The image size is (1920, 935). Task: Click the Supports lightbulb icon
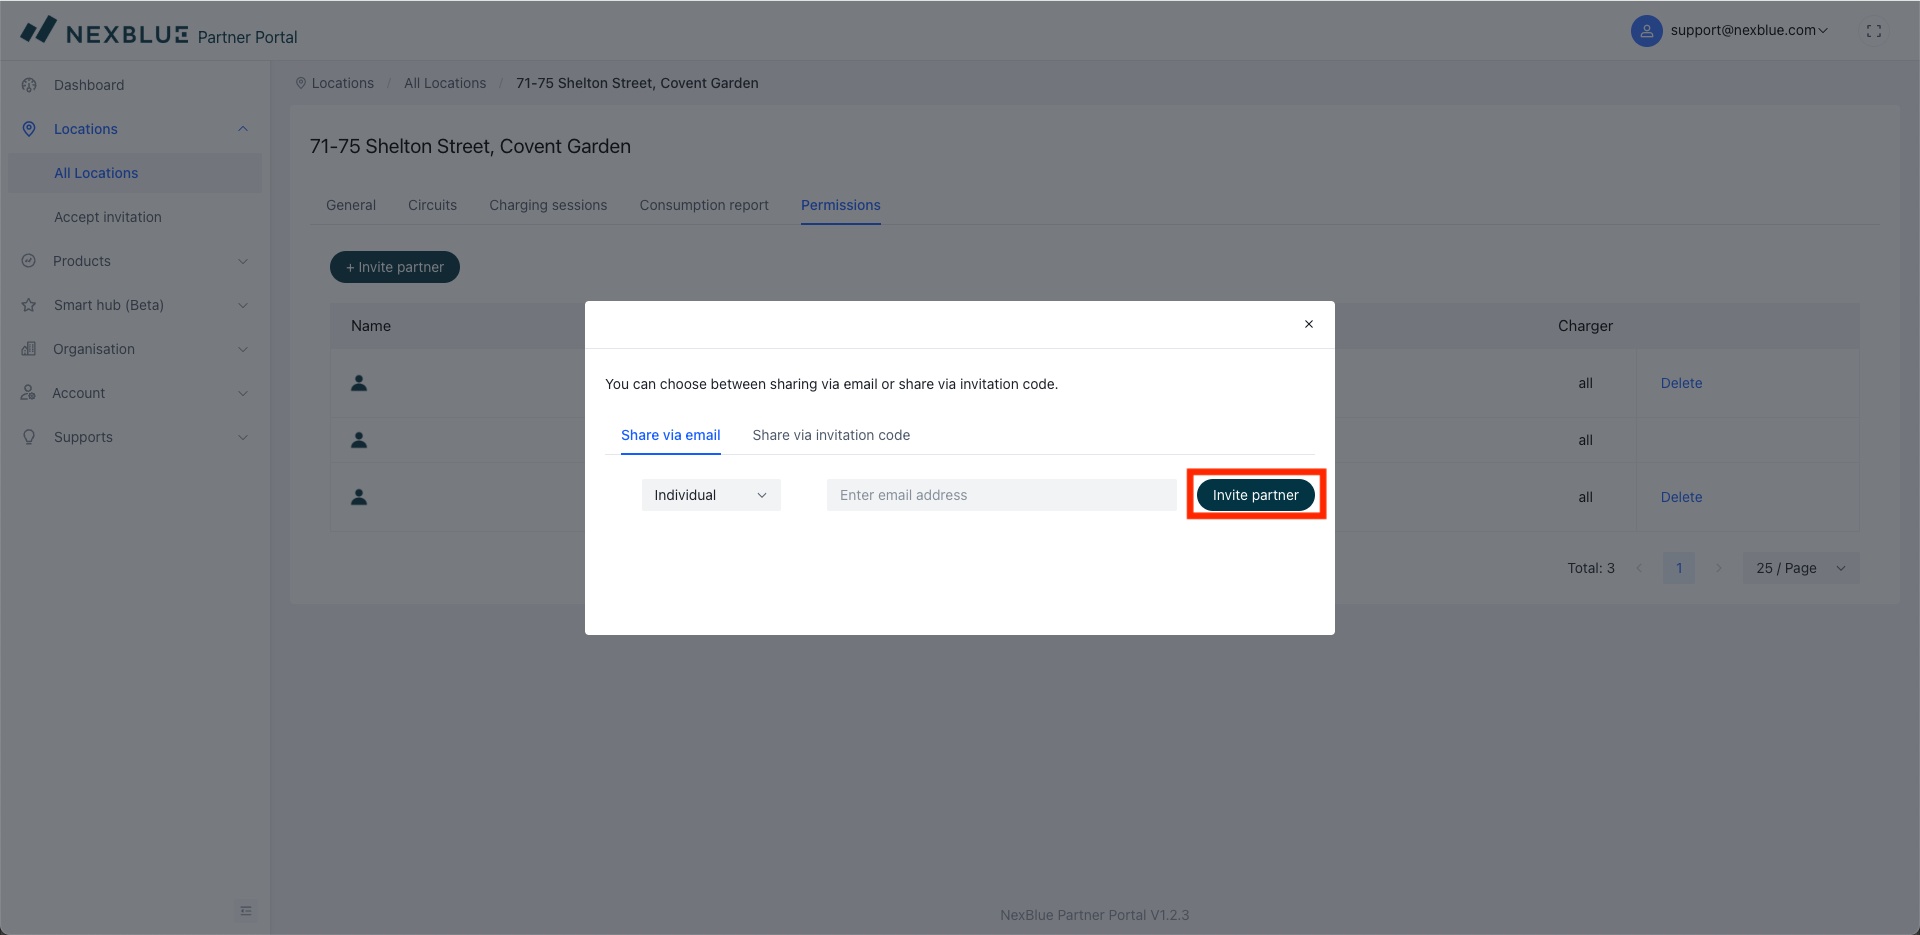[x=29, y=437]
